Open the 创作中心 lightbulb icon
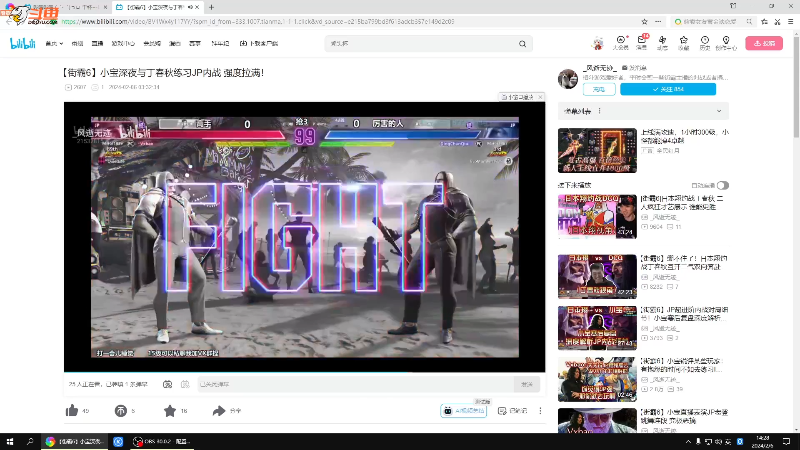 tap(726, 43)
